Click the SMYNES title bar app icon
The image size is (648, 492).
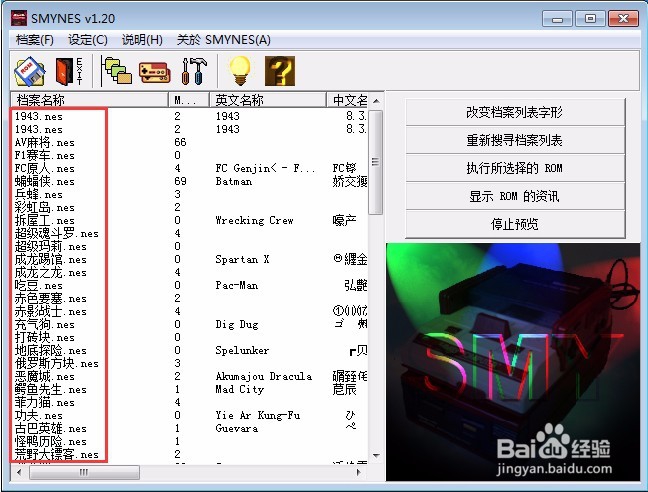click(x=19, y=19)
